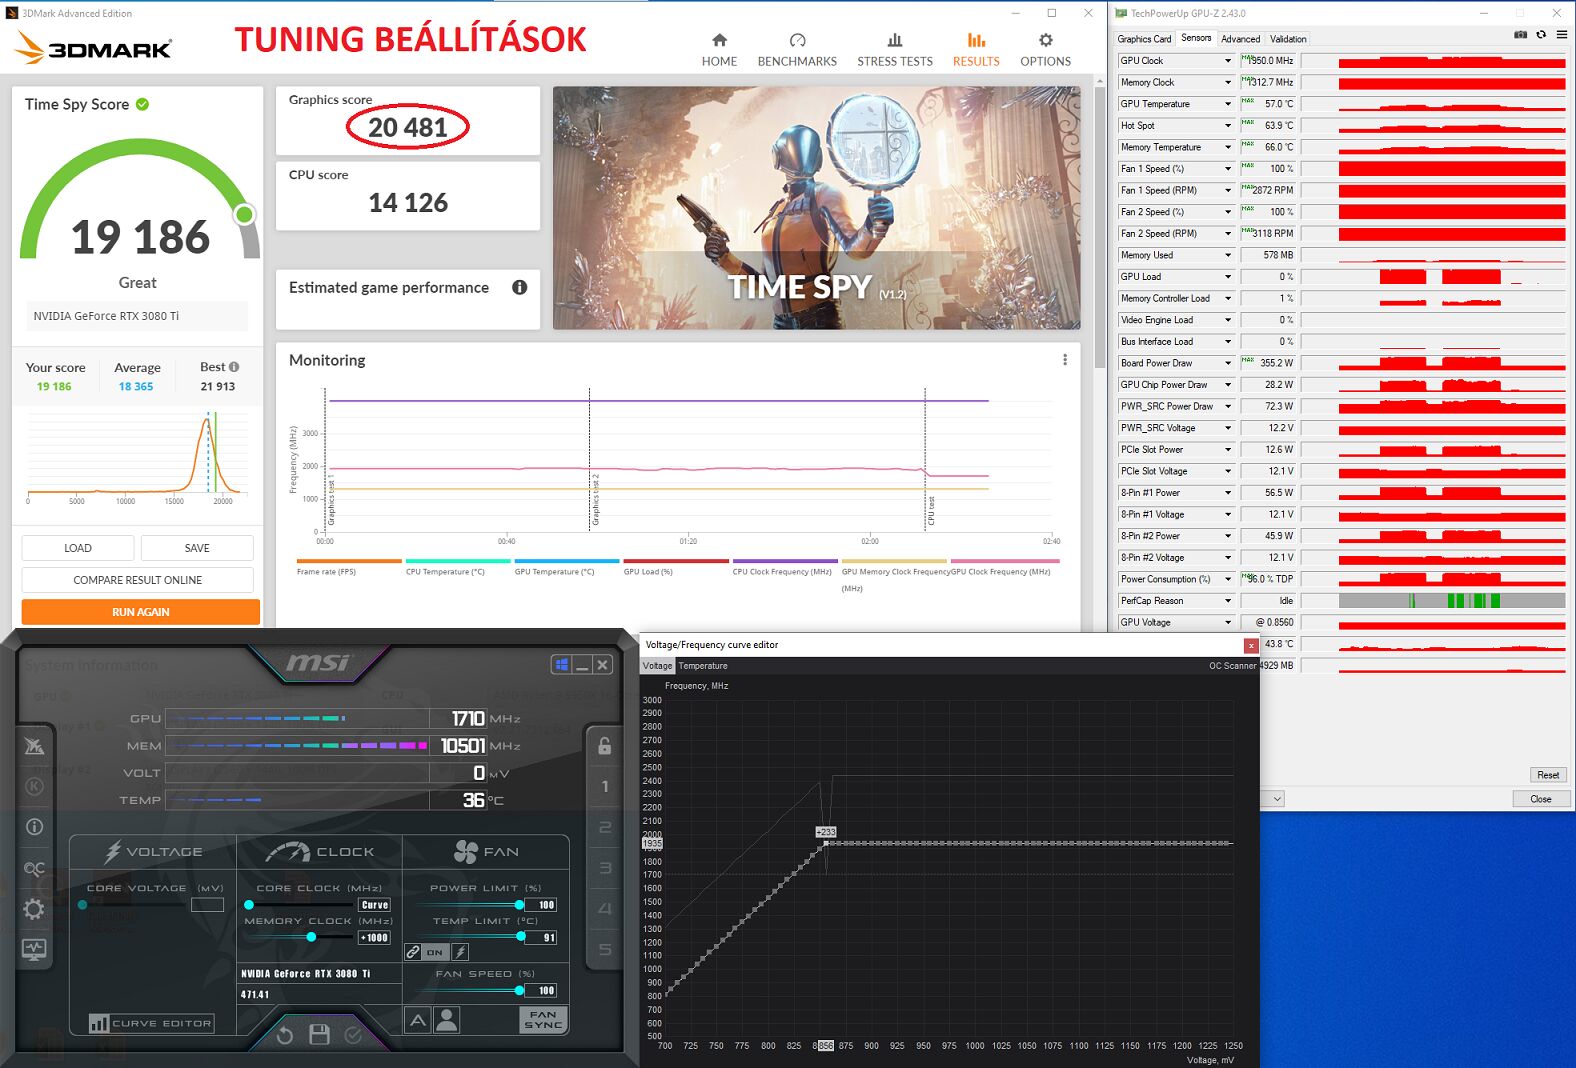1576x1068 pixels.
Task: Click the info icon next to Best score
Action: click(x=234, y=367)
